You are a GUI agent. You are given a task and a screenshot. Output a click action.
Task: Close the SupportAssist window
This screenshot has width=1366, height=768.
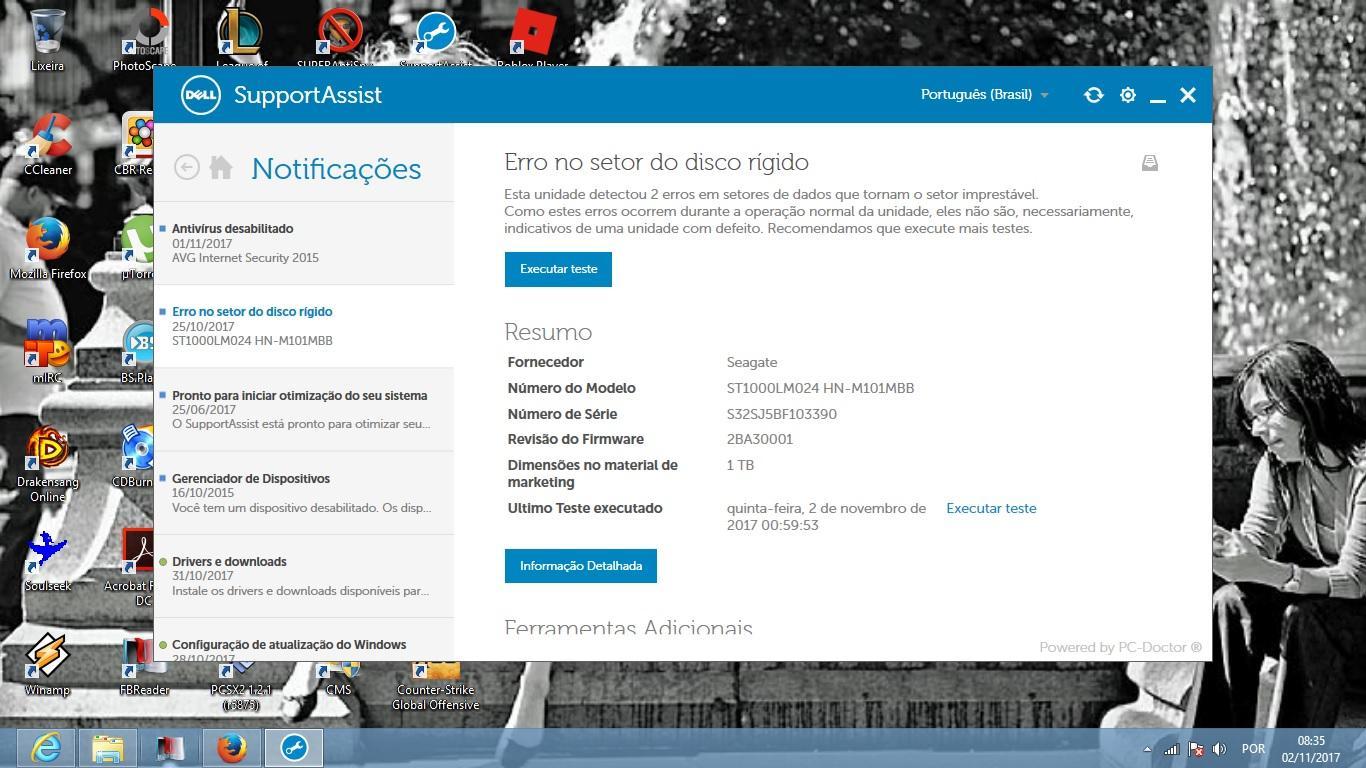1188,95
